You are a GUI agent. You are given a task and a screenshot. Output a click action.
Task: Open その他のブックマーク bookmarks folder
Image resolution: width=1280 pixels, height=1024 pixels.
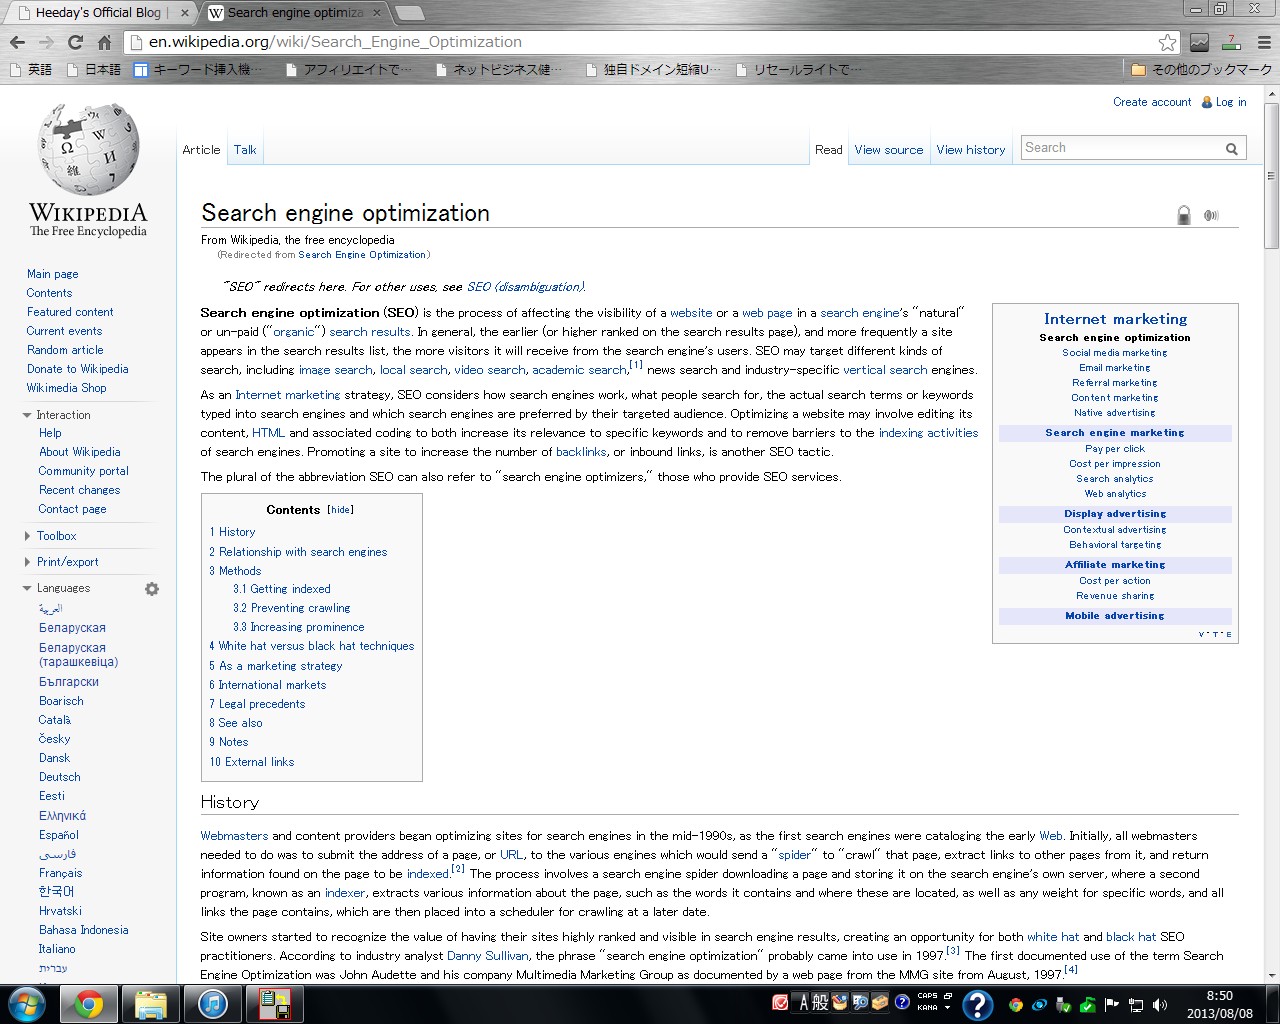[x=1201, y=69]
